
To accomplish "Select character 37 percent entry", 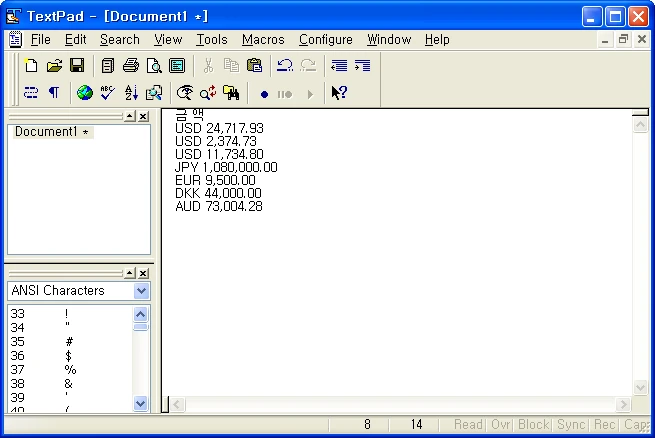I will (70, 370).
